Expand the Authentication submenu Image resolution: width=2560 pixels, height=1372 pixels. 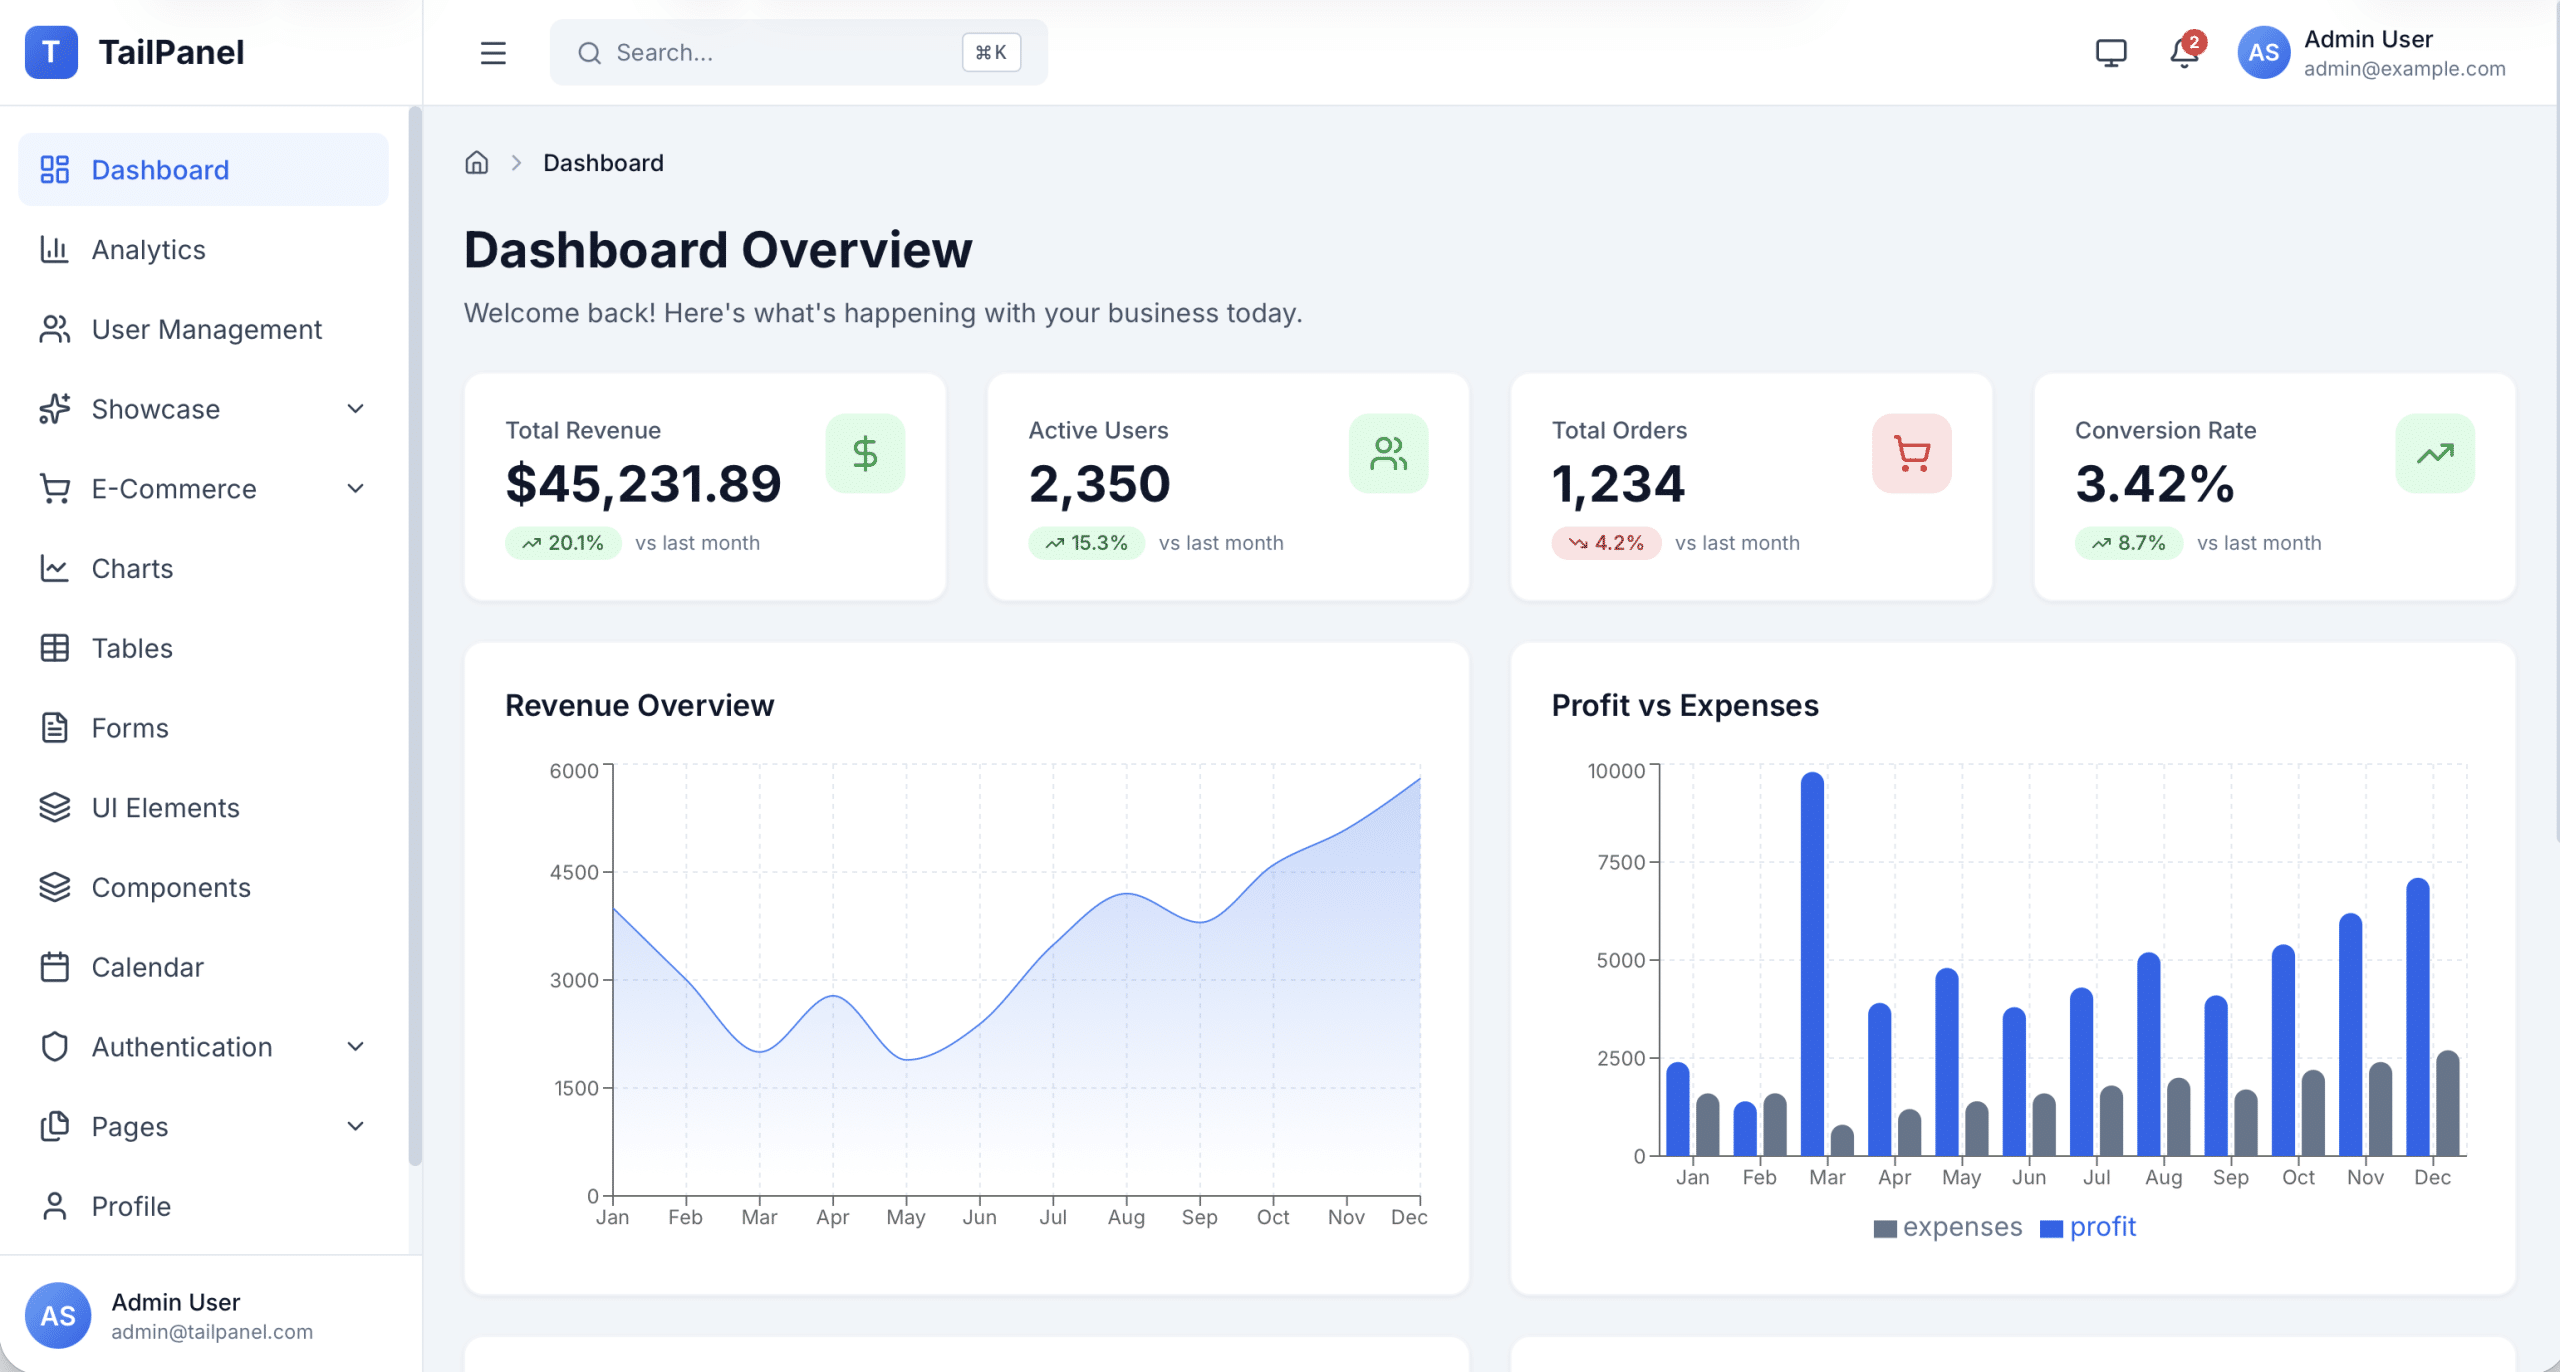pos(355,1047)
